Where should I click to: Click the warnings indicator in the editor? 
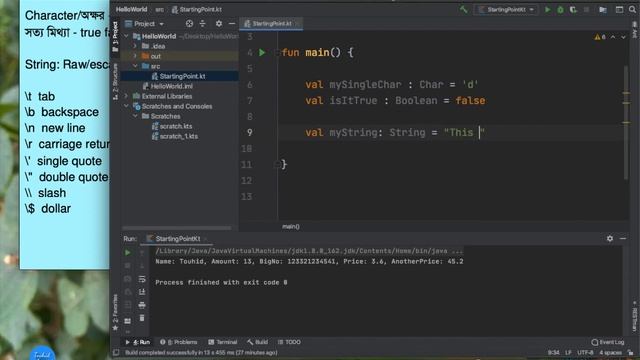coord(600,37)
